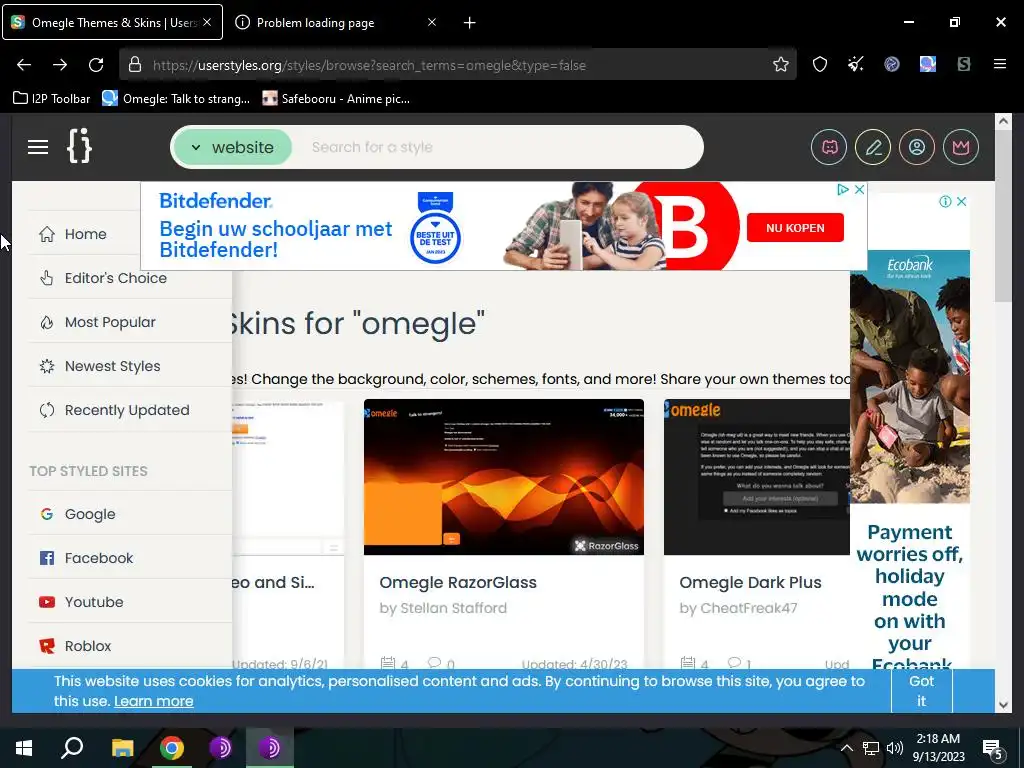
Task: Open the shield protection icon in toolbar
Action: (x=820, y=64)
